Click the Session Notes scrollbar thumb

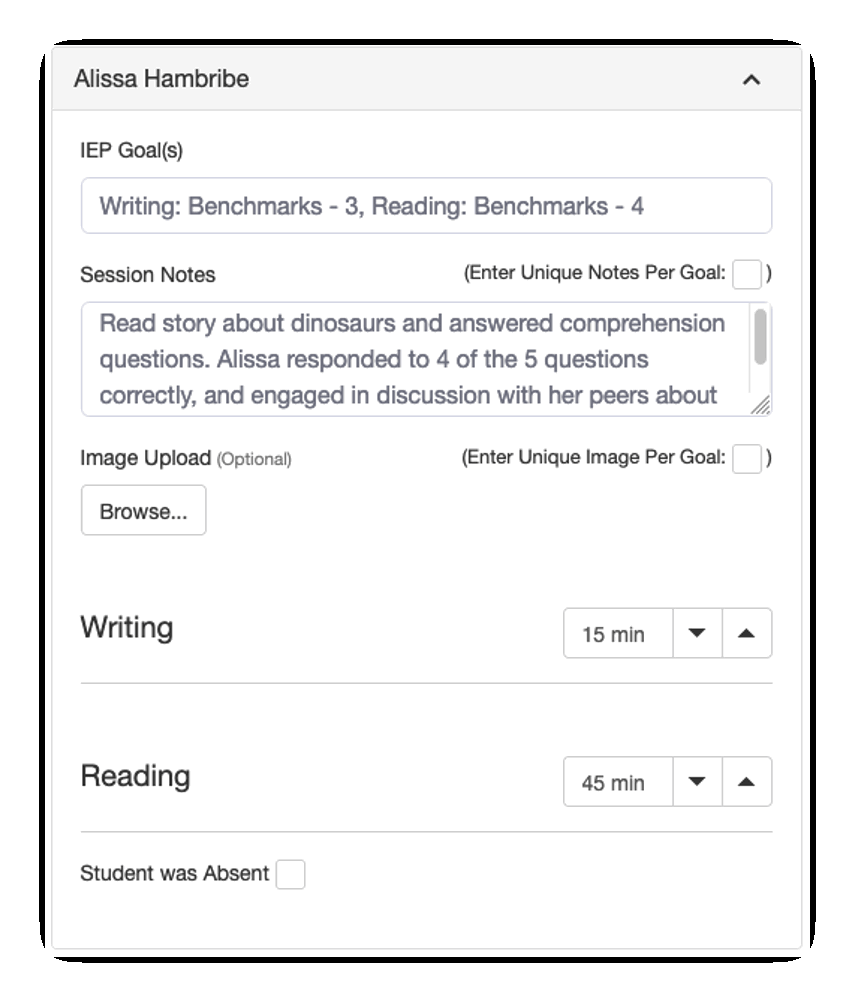click(x=761, y=337)
